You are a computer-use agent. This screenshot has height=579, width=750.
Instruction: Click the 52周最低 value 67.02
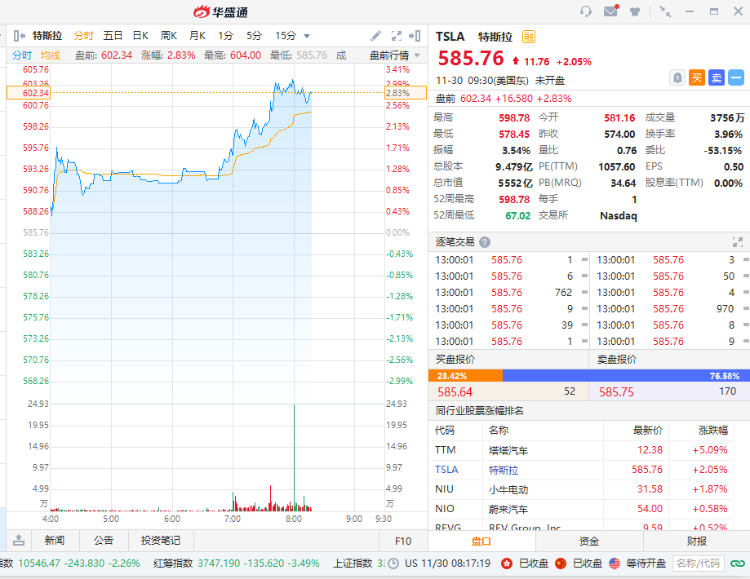click(x=518, y=216)
